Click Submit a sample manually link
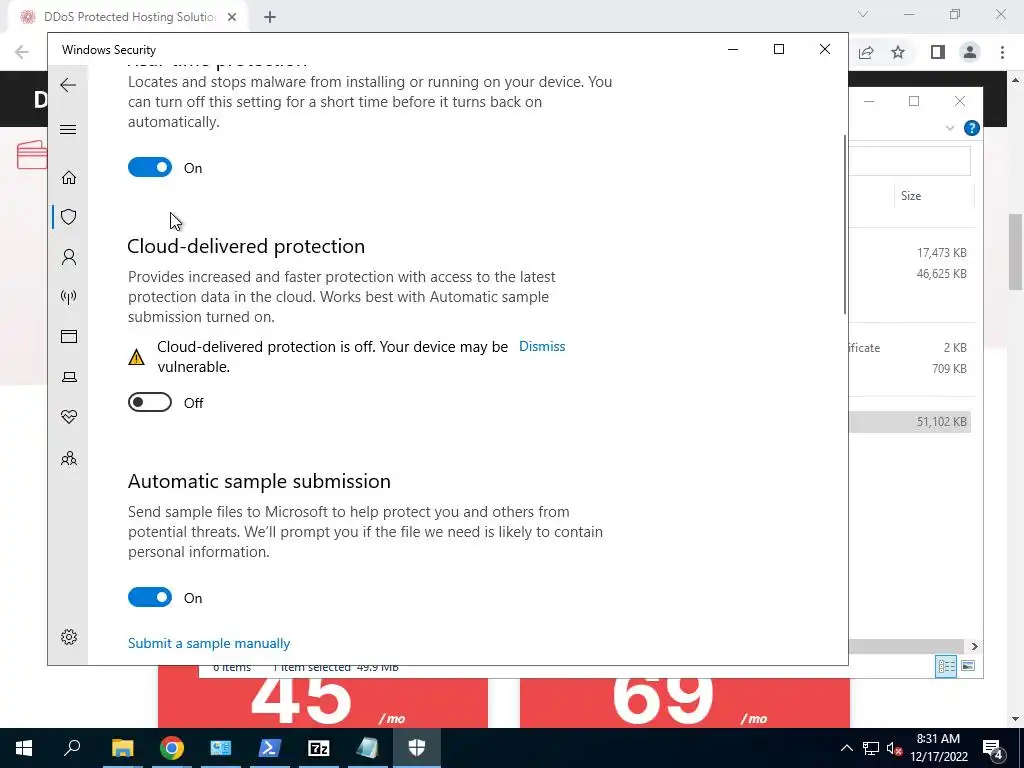1024x768 pixels. [209, 643]
